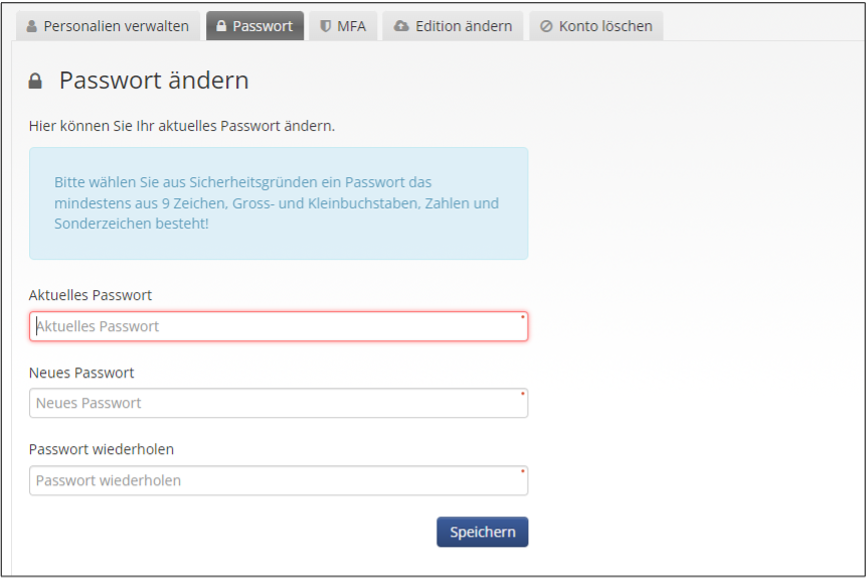Click the person icon on Personalien verwalten tab

click(32, 26)
